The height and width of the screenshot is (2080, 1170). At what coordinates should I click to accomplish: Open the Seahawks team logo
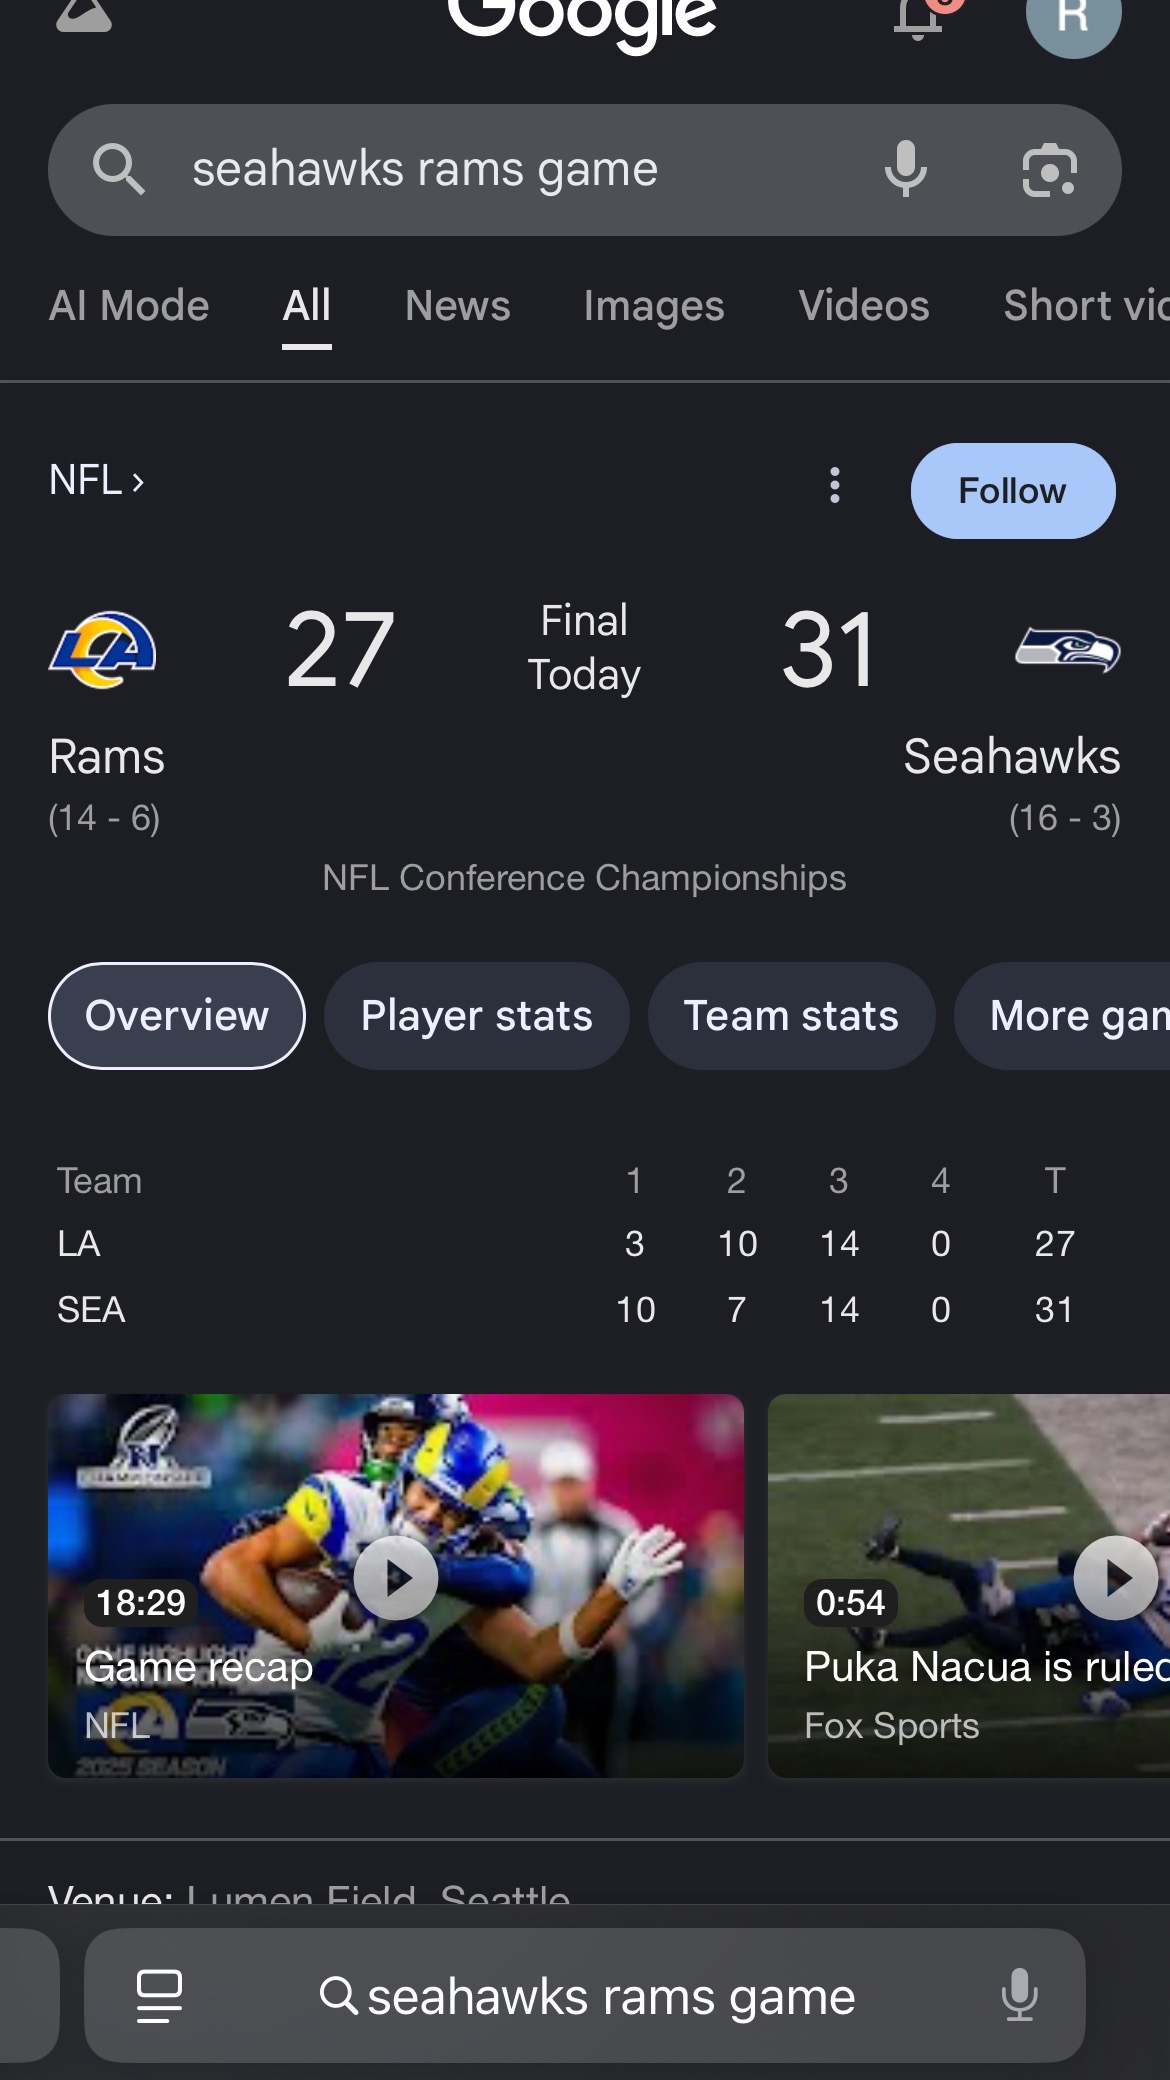pyautogui.click(x=1067, y=650)
